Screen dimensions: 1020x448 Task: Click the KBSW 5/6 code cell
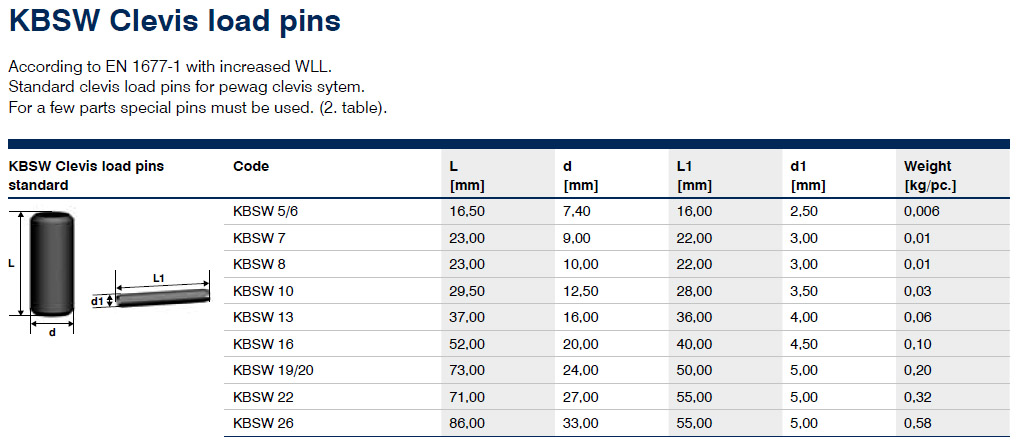click(263, 212)
